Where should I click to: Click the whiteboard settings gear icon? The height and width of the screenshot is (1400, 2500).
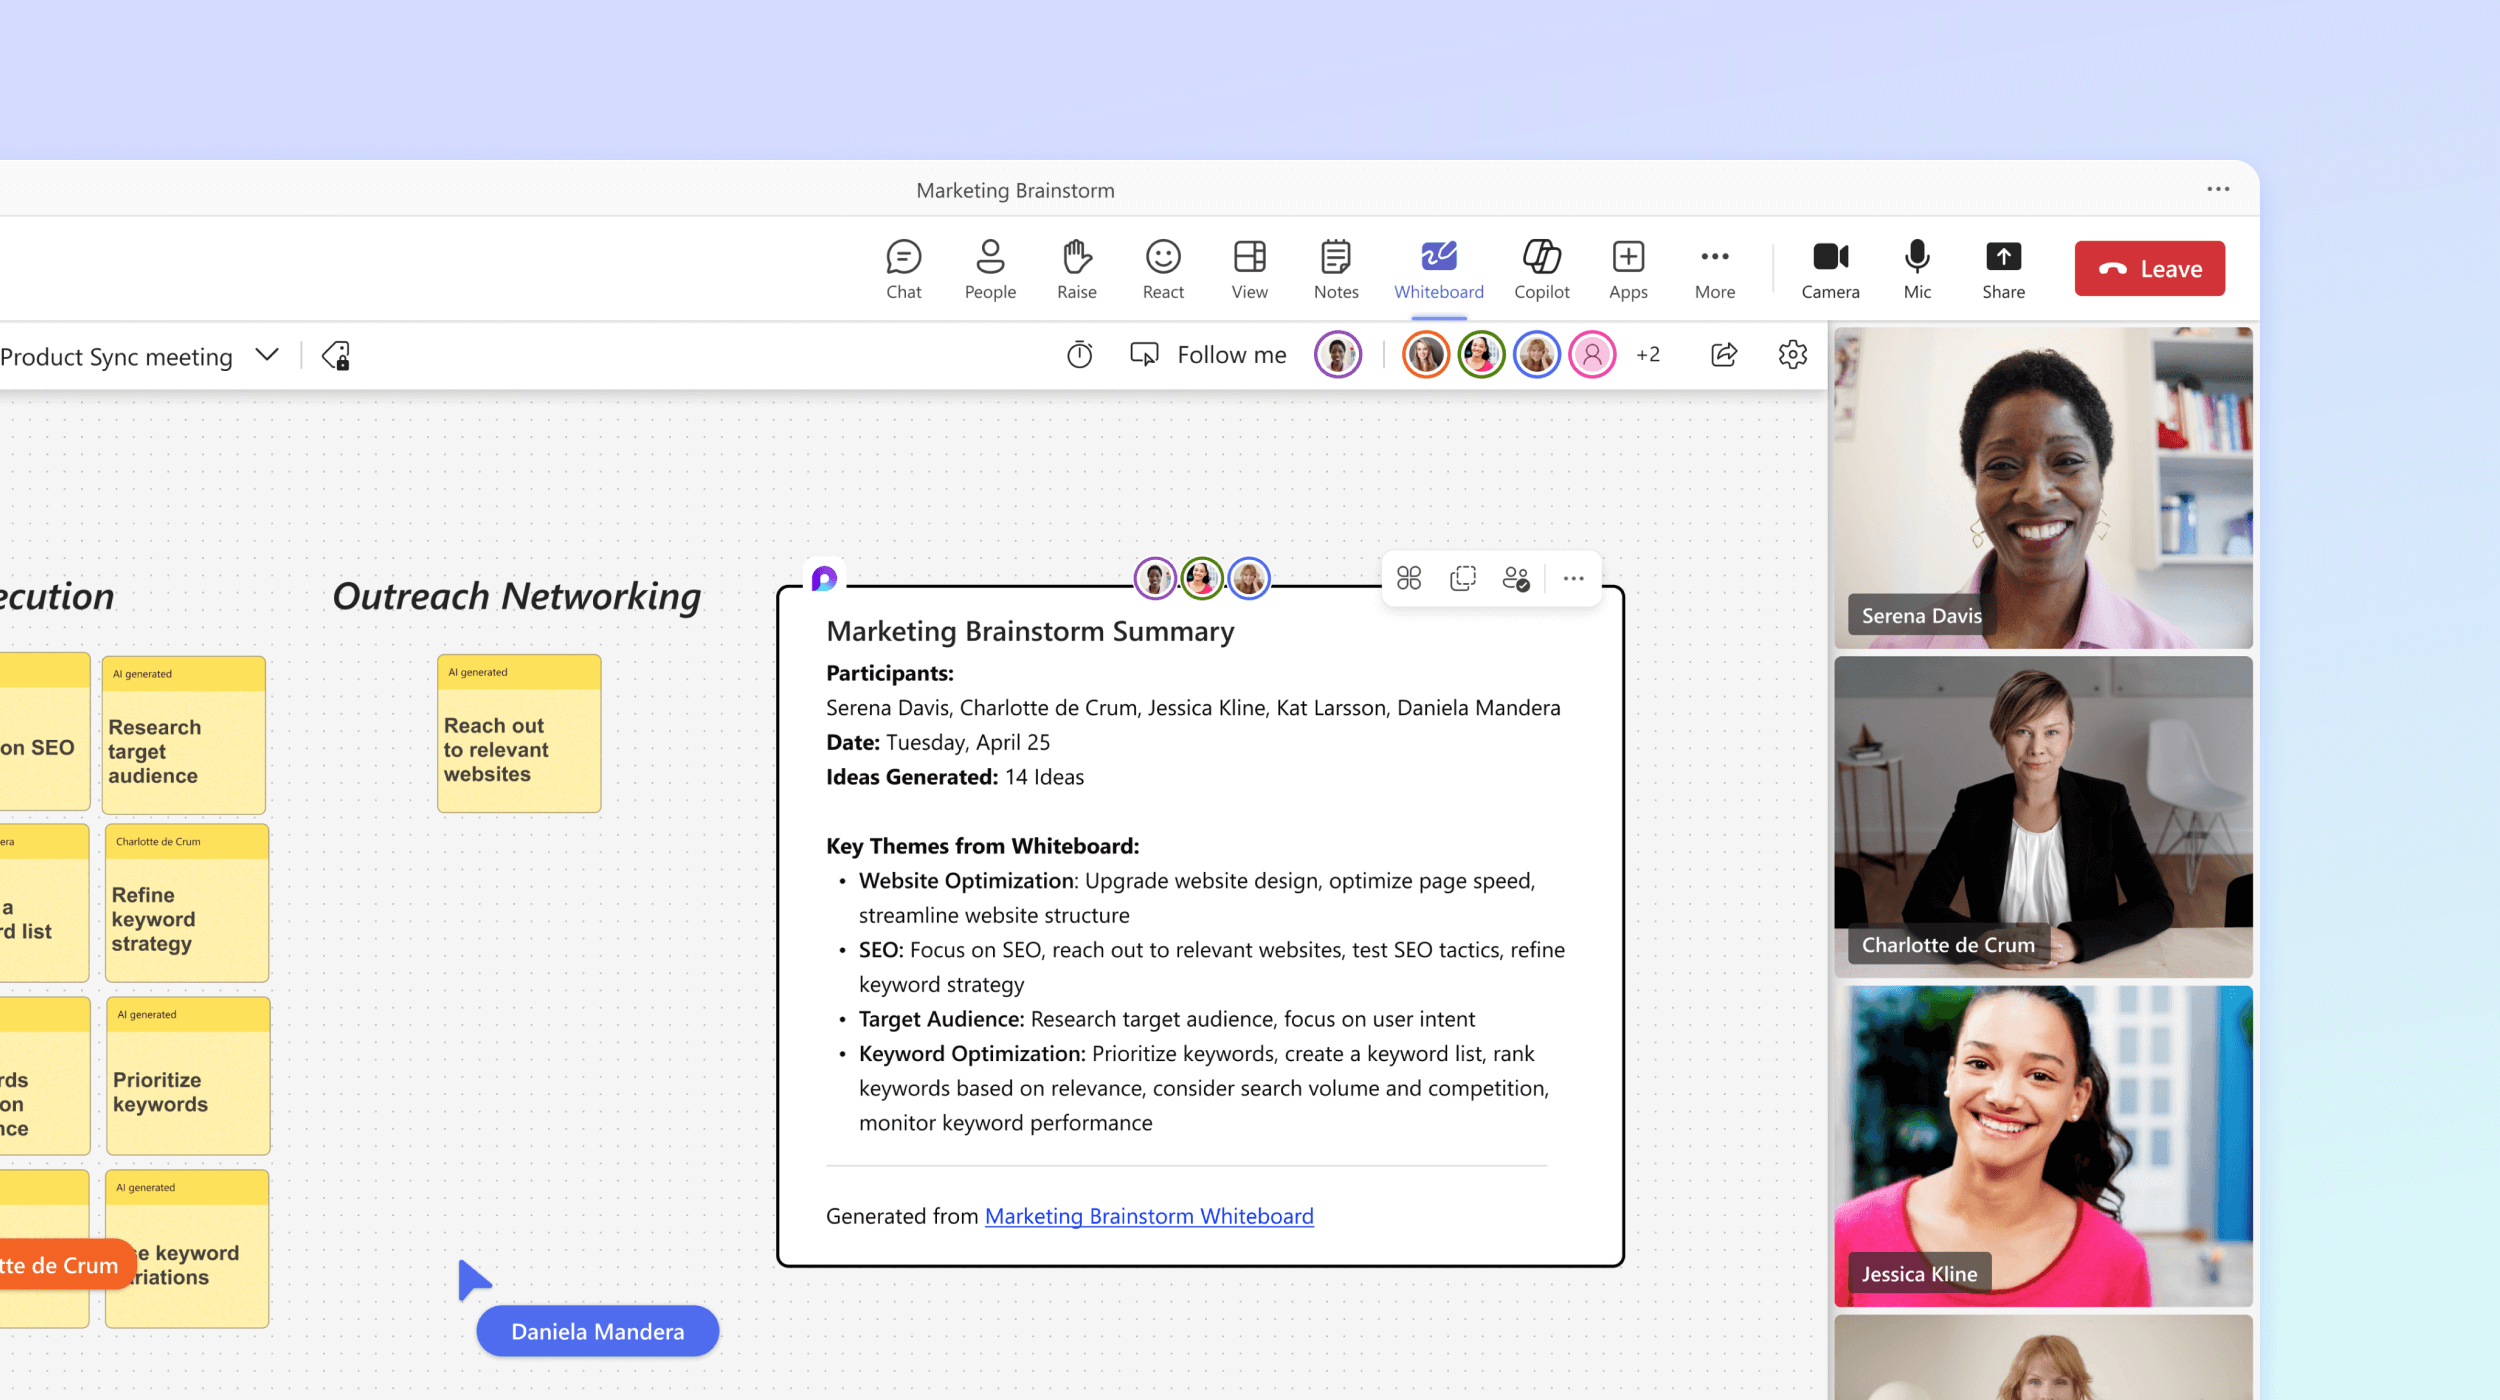point(1791,354)
